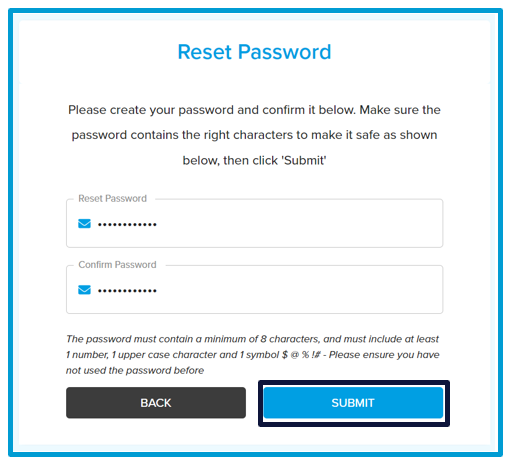Click the masked dots in Confirm Password field
This screenshot has height=465, width=511.
[127, 291]
